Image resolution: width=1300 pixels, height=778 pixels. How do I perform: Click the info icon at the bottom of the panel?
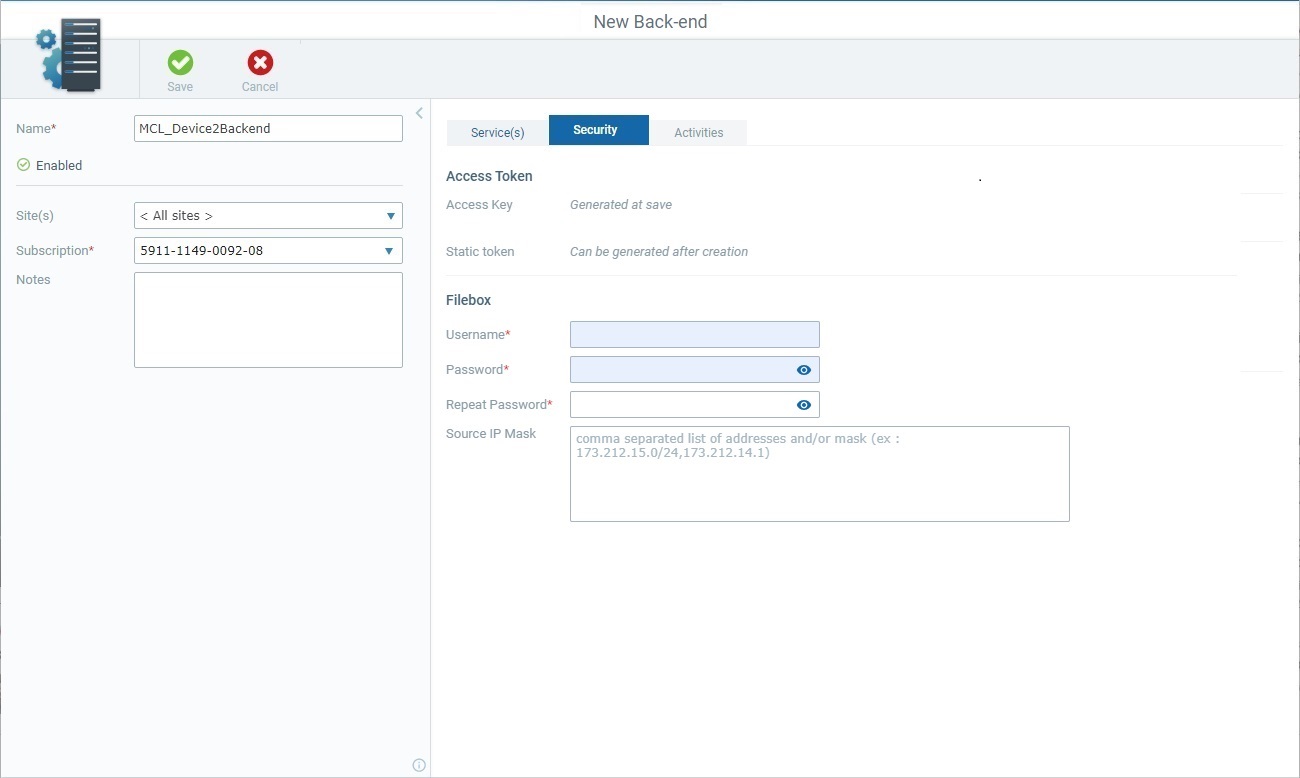click(x=418, y=764)
